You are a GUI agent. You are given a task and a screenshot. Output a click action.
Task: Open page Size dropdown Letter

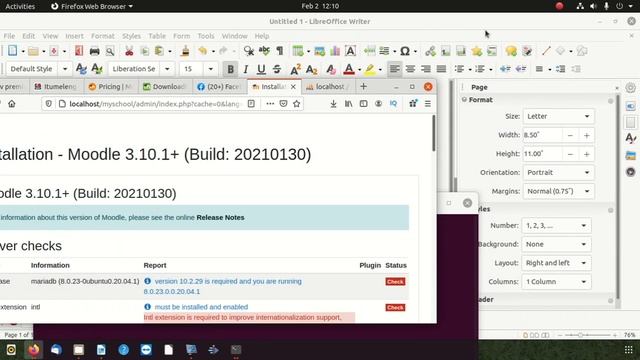tap(558, 116)
